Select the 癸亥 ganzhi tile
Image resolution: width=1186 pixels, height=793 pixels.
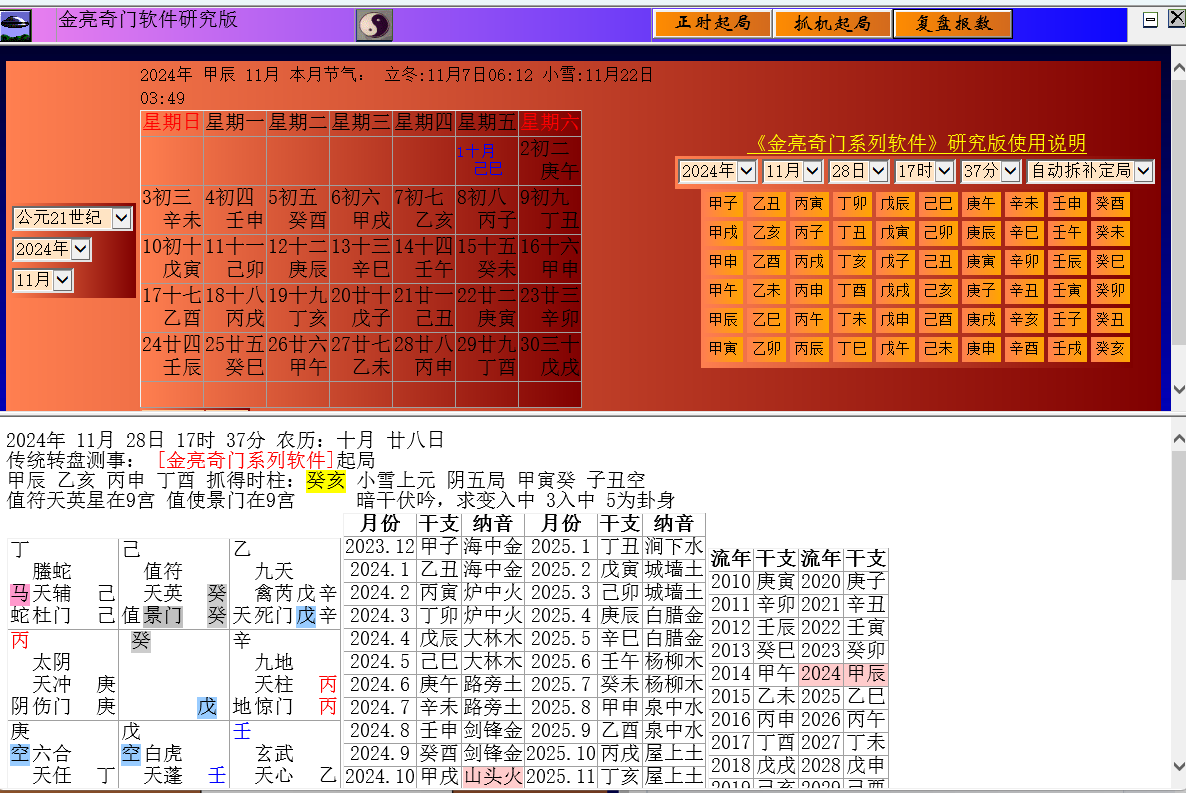coord(1110,349)
